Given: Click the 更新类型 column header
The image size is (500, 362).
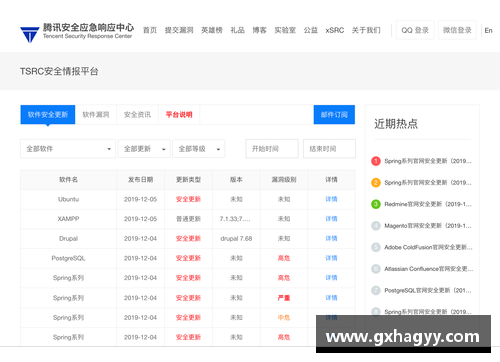Looking at the screenshot, I should [188, 180].
